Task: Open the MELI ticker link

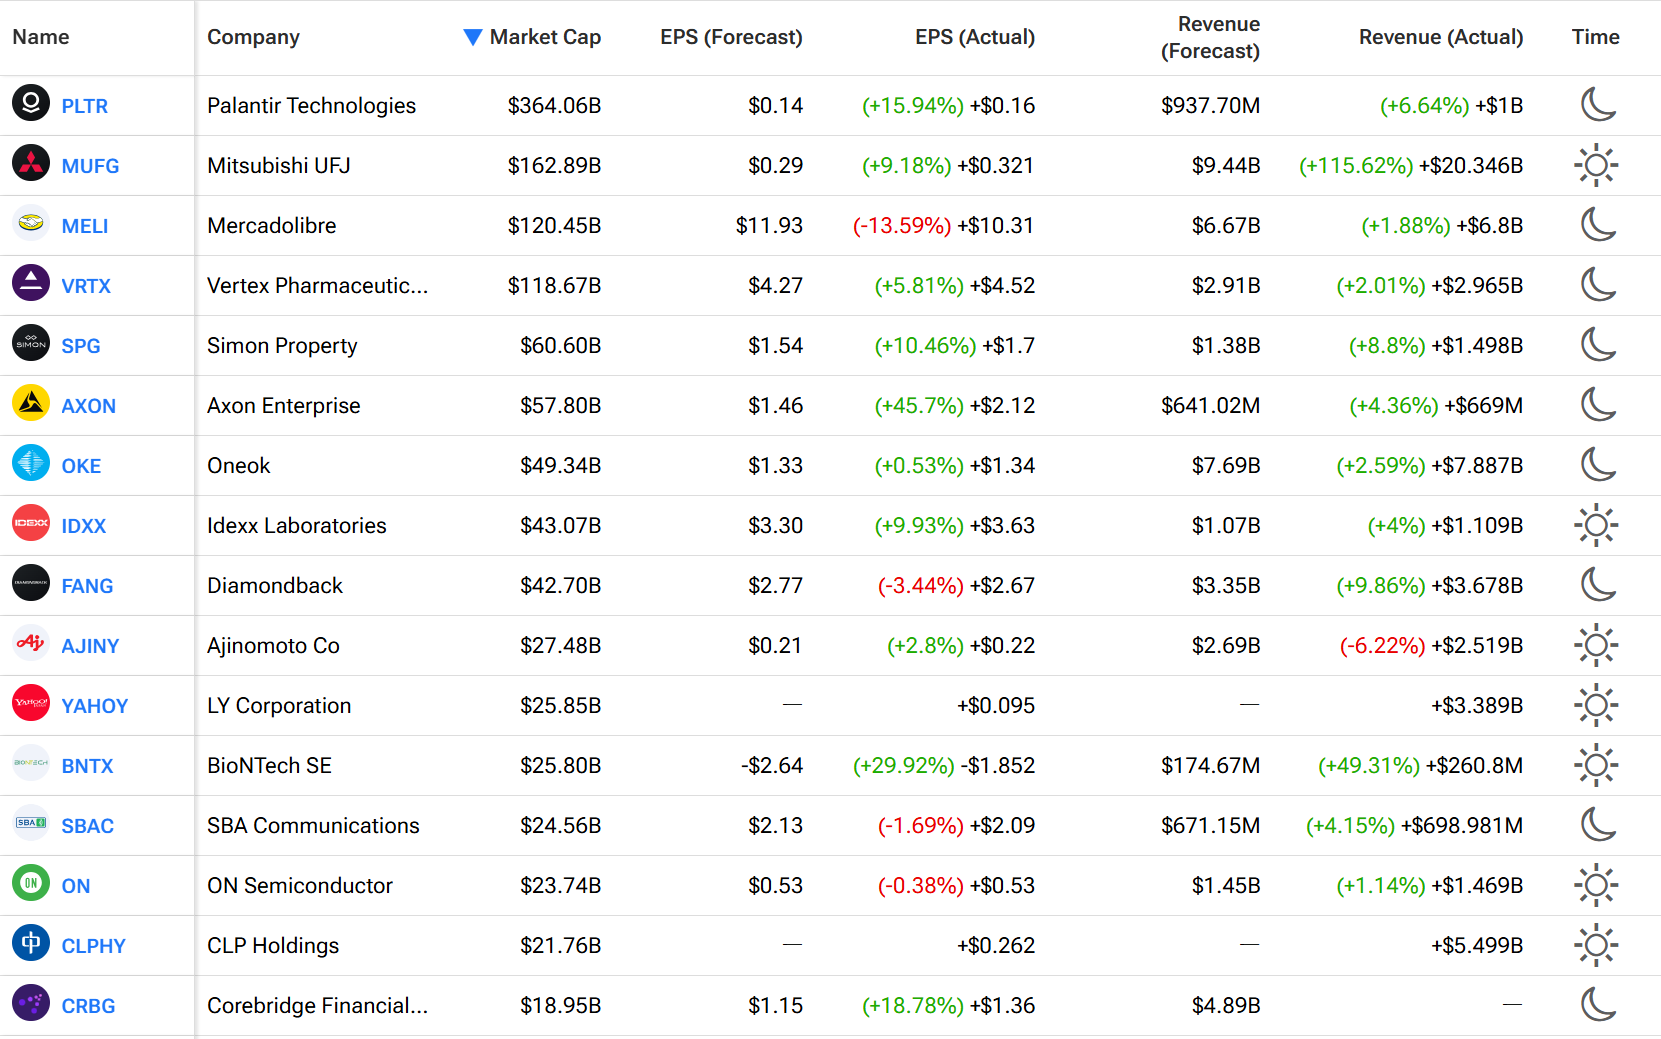Action: coord(85,226)
